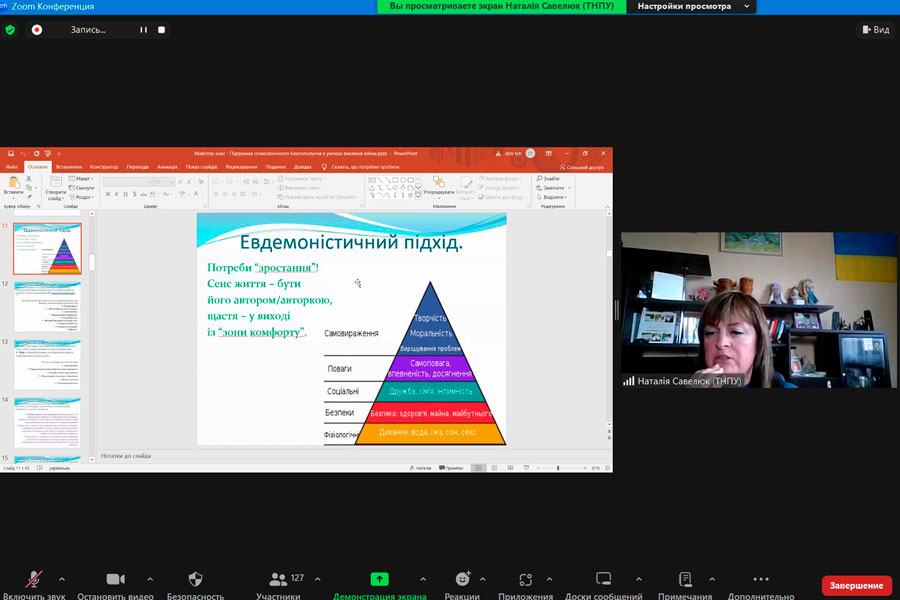Viewport: 900px width, 600px height.
Task: Open the Участники participants list
Action: [278, 580]
